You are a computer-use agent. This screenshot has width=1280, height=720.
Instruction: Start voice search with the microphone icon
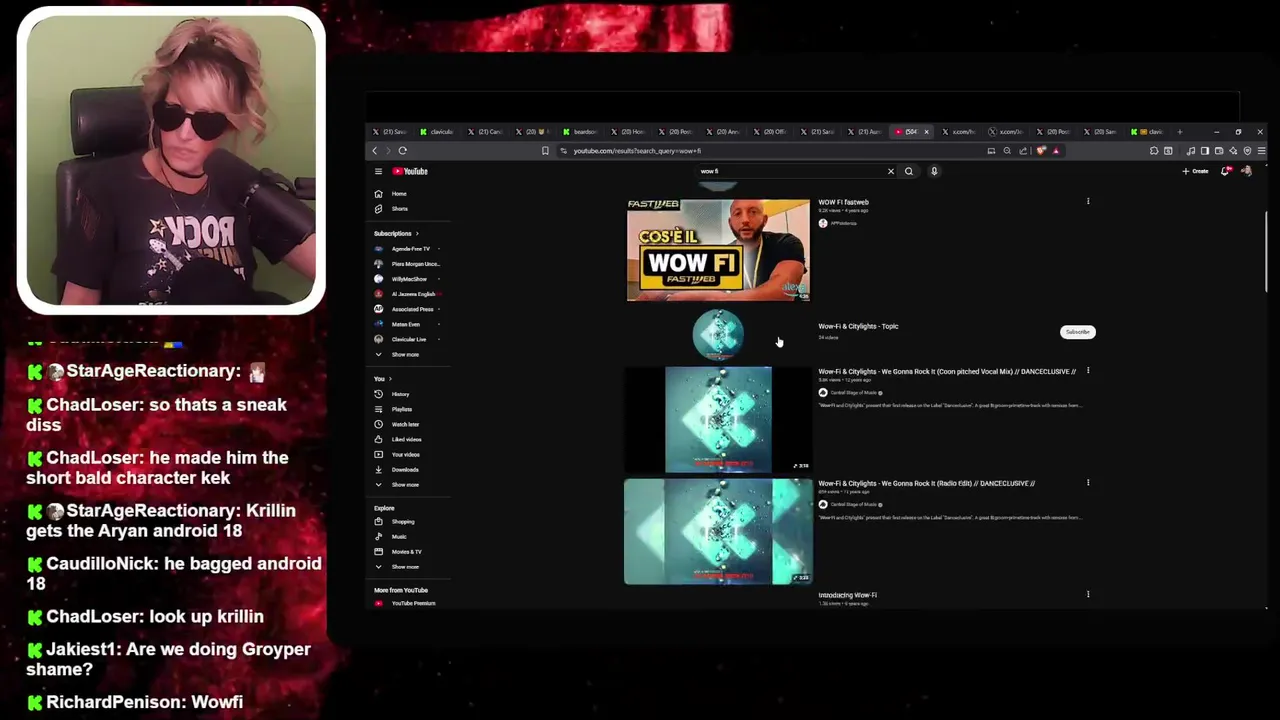934,171
